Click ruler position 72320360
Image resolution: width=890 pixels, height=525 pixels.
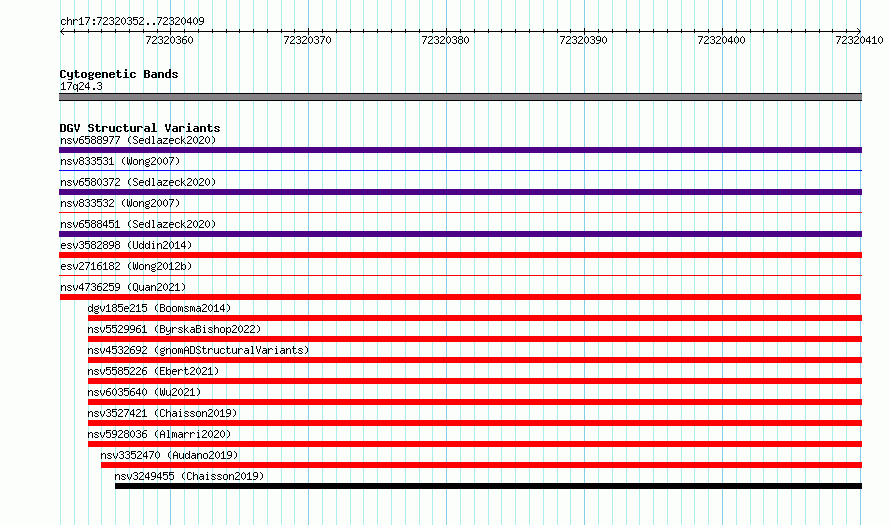pos(169,40)
